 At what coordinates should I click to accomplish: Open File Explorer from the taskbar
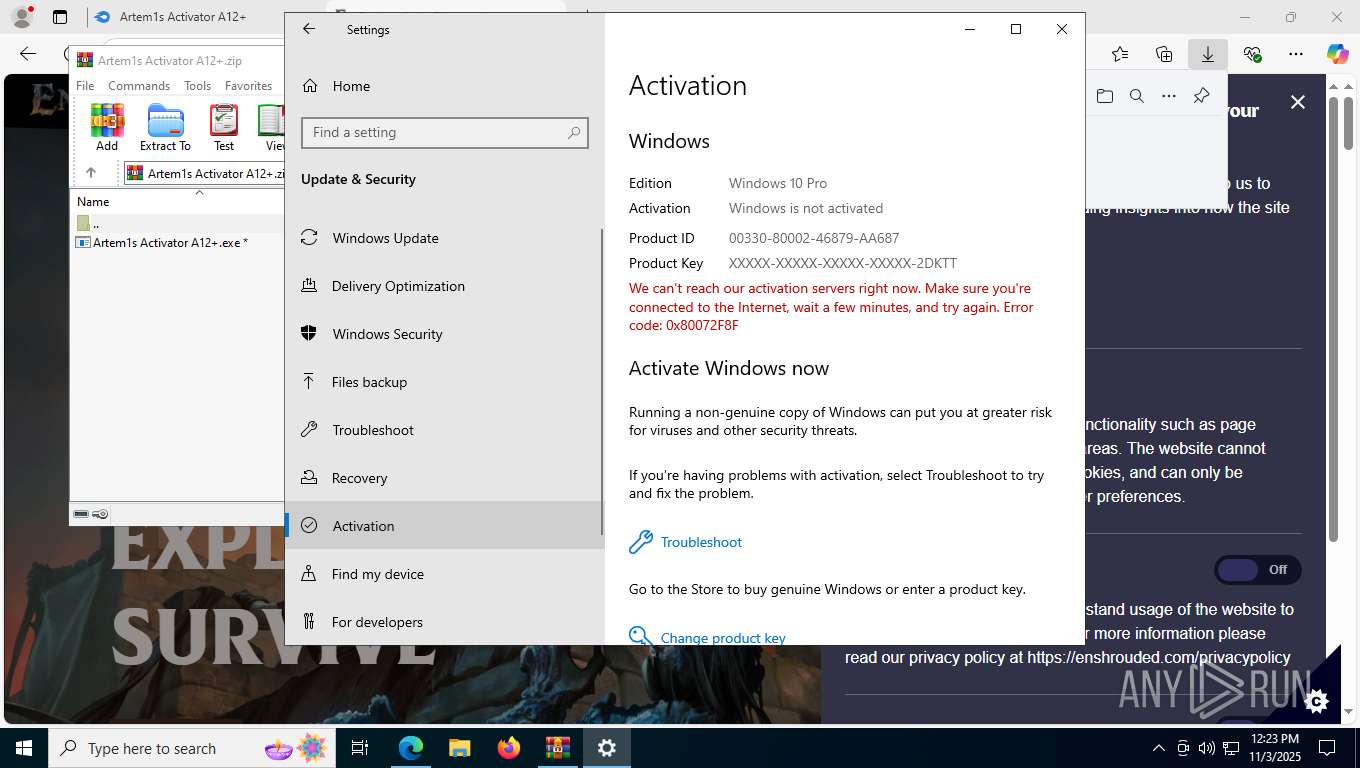click(459, 748)
